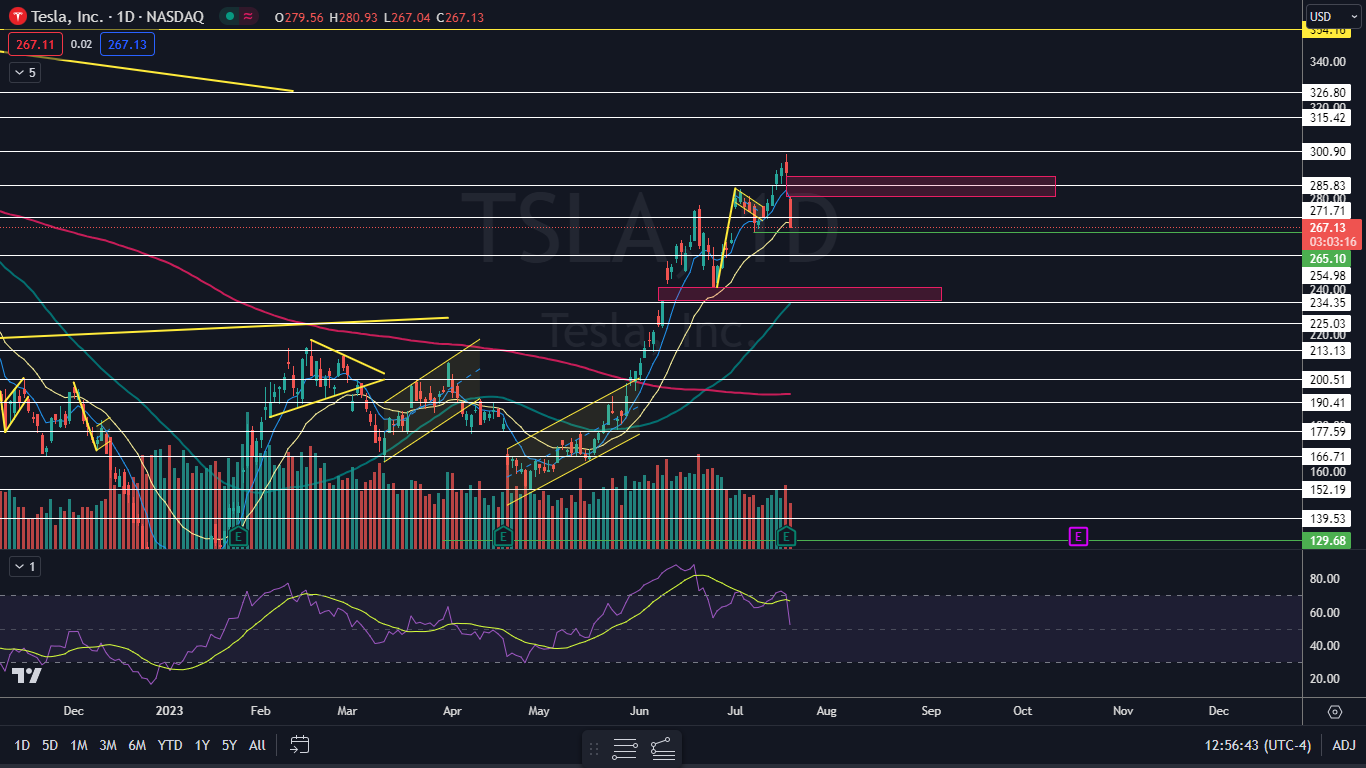The image size is (1366, 768).
Task: Click the Aug label on time axis
Action: pyautogui.click(x=826, y=711)
